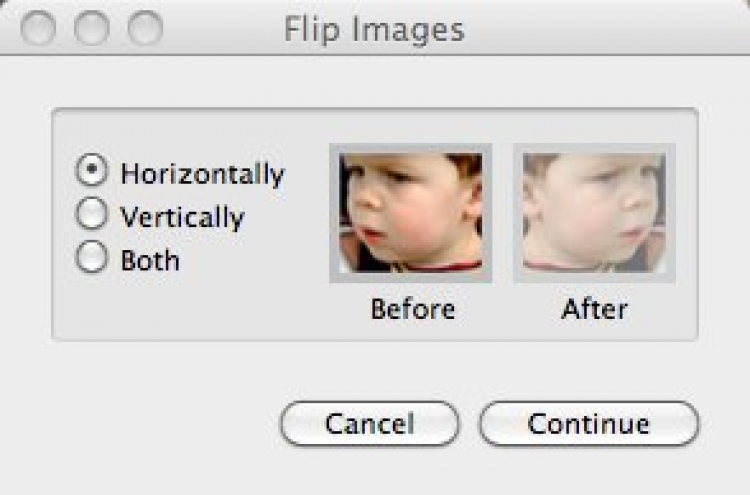Image resolution: width=750 pixels, height=495 pixels.
Task: Click the "Flip Images" title text
Action: (374, 29)
